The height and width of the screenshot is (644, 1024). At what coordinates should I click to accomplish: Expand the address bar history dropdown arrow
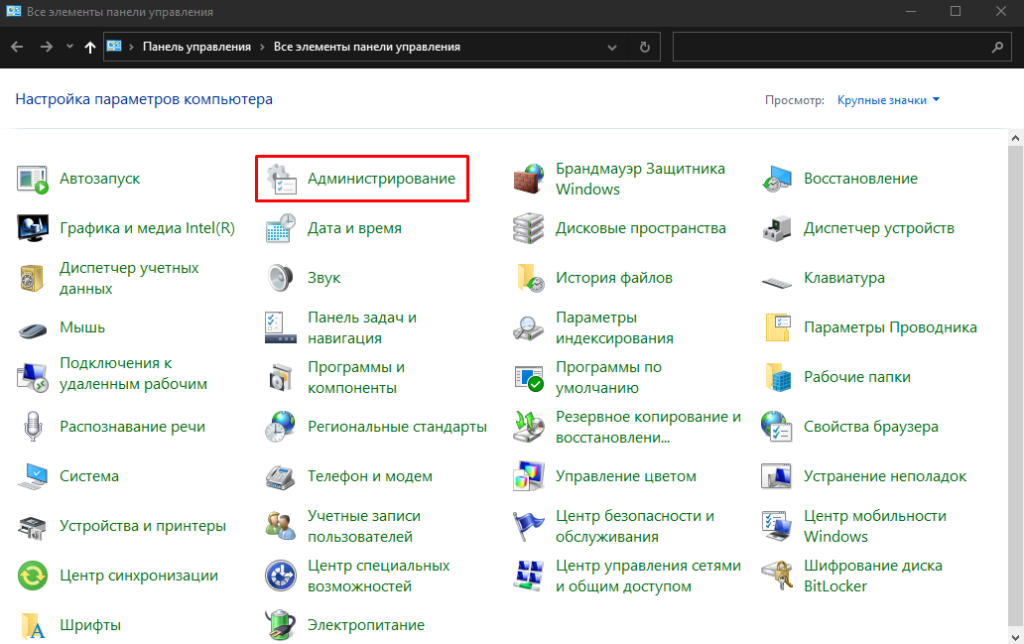click(x=612, y=47)
